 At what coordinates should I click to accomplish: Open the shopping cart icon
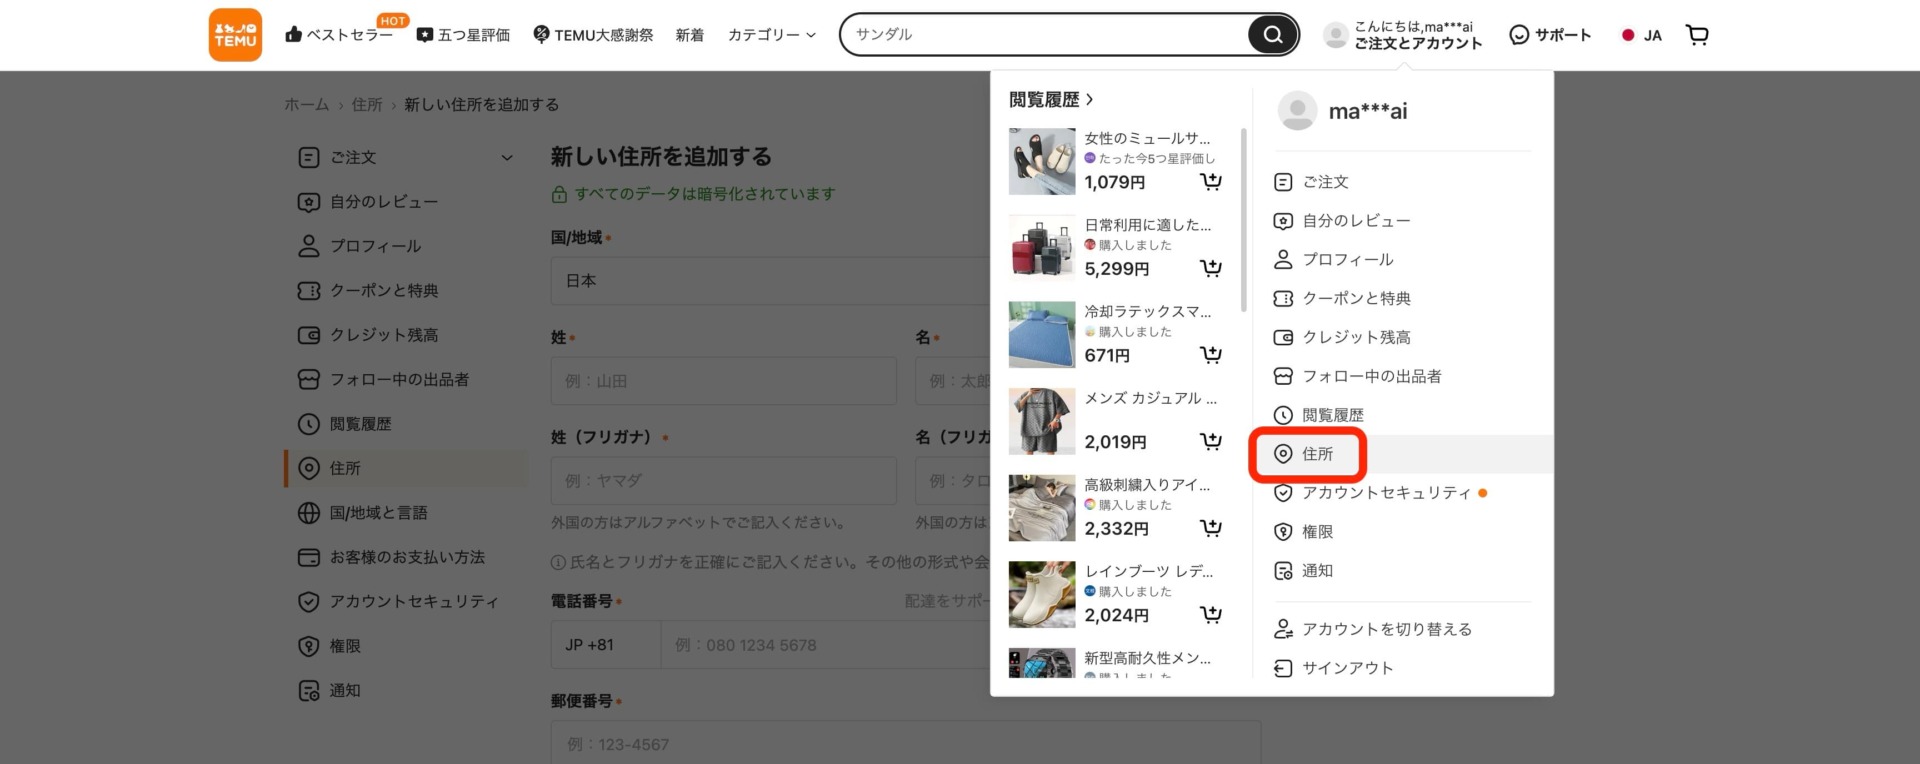pyautogui.click(x=1697, y=35)
